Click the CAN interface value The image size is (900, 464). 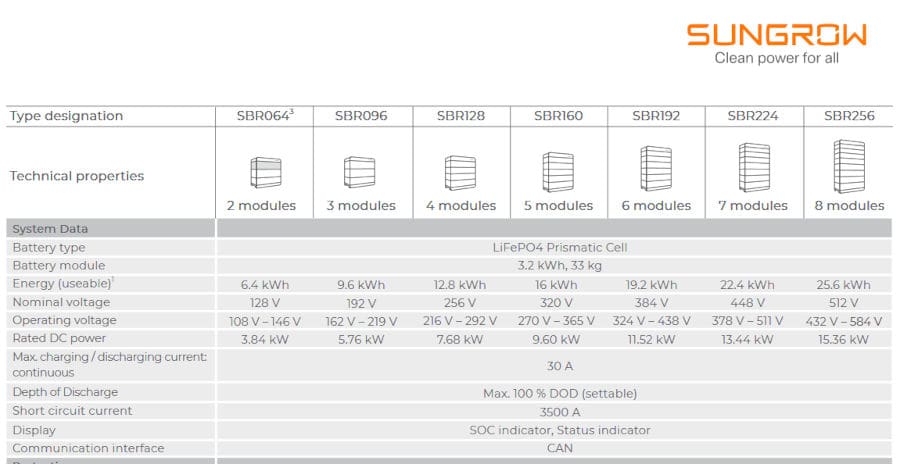[560, 448]
